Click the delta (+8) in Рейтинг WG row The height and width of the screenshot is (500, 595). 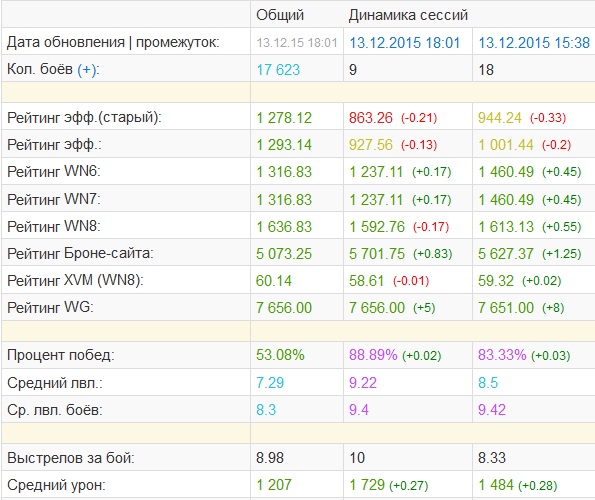[553, 308]
